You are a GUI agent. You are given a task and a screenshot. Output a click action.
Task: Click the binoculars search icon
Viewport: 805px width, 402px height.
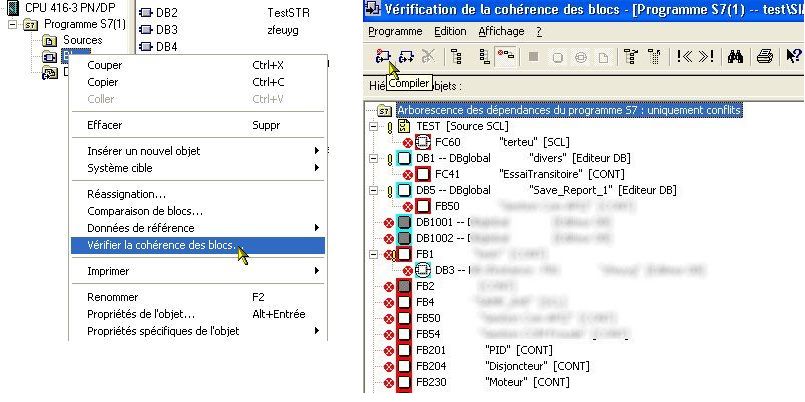click(x=736, y=56)
